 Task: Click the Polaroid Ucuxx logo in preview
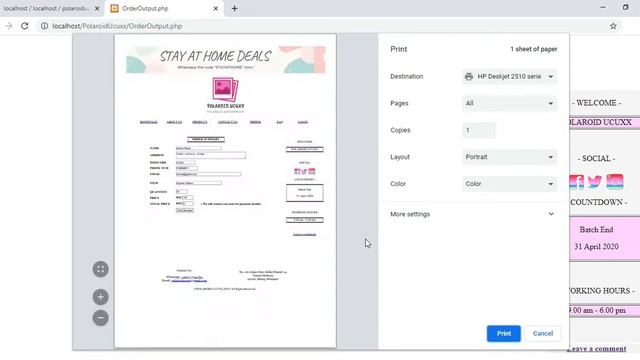[225, 95]
